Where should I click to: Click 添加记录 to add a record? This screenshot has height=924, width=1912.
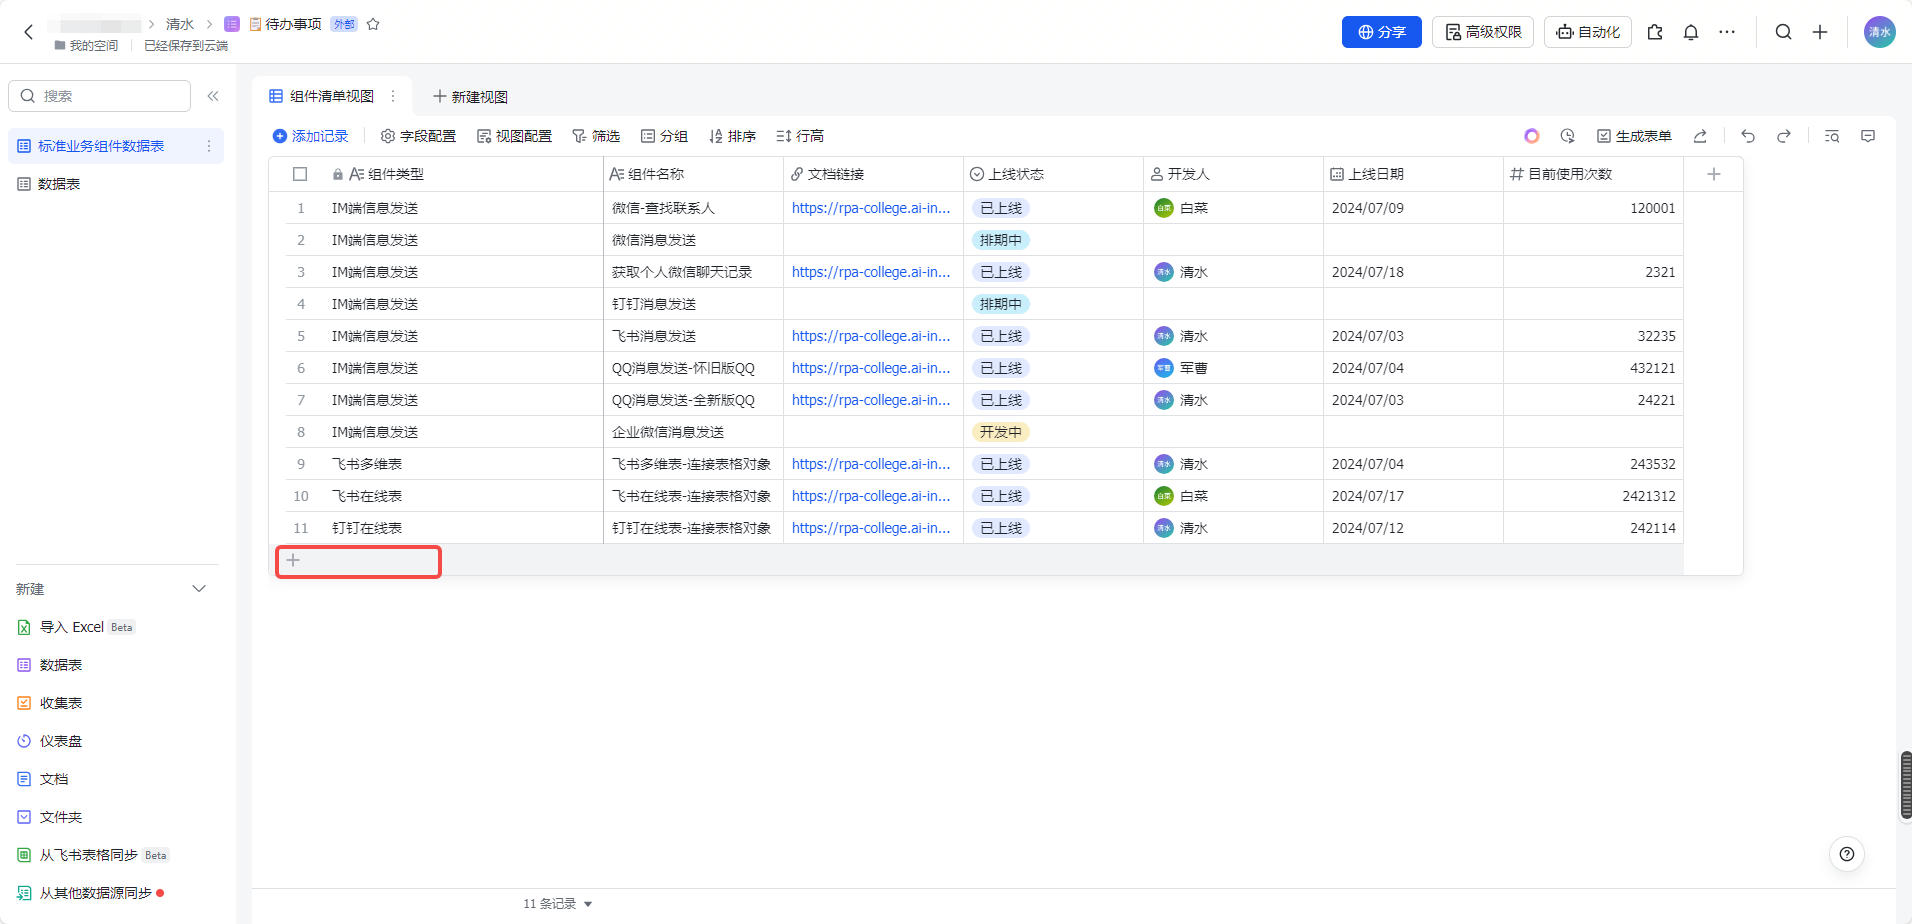pos(310,136)
